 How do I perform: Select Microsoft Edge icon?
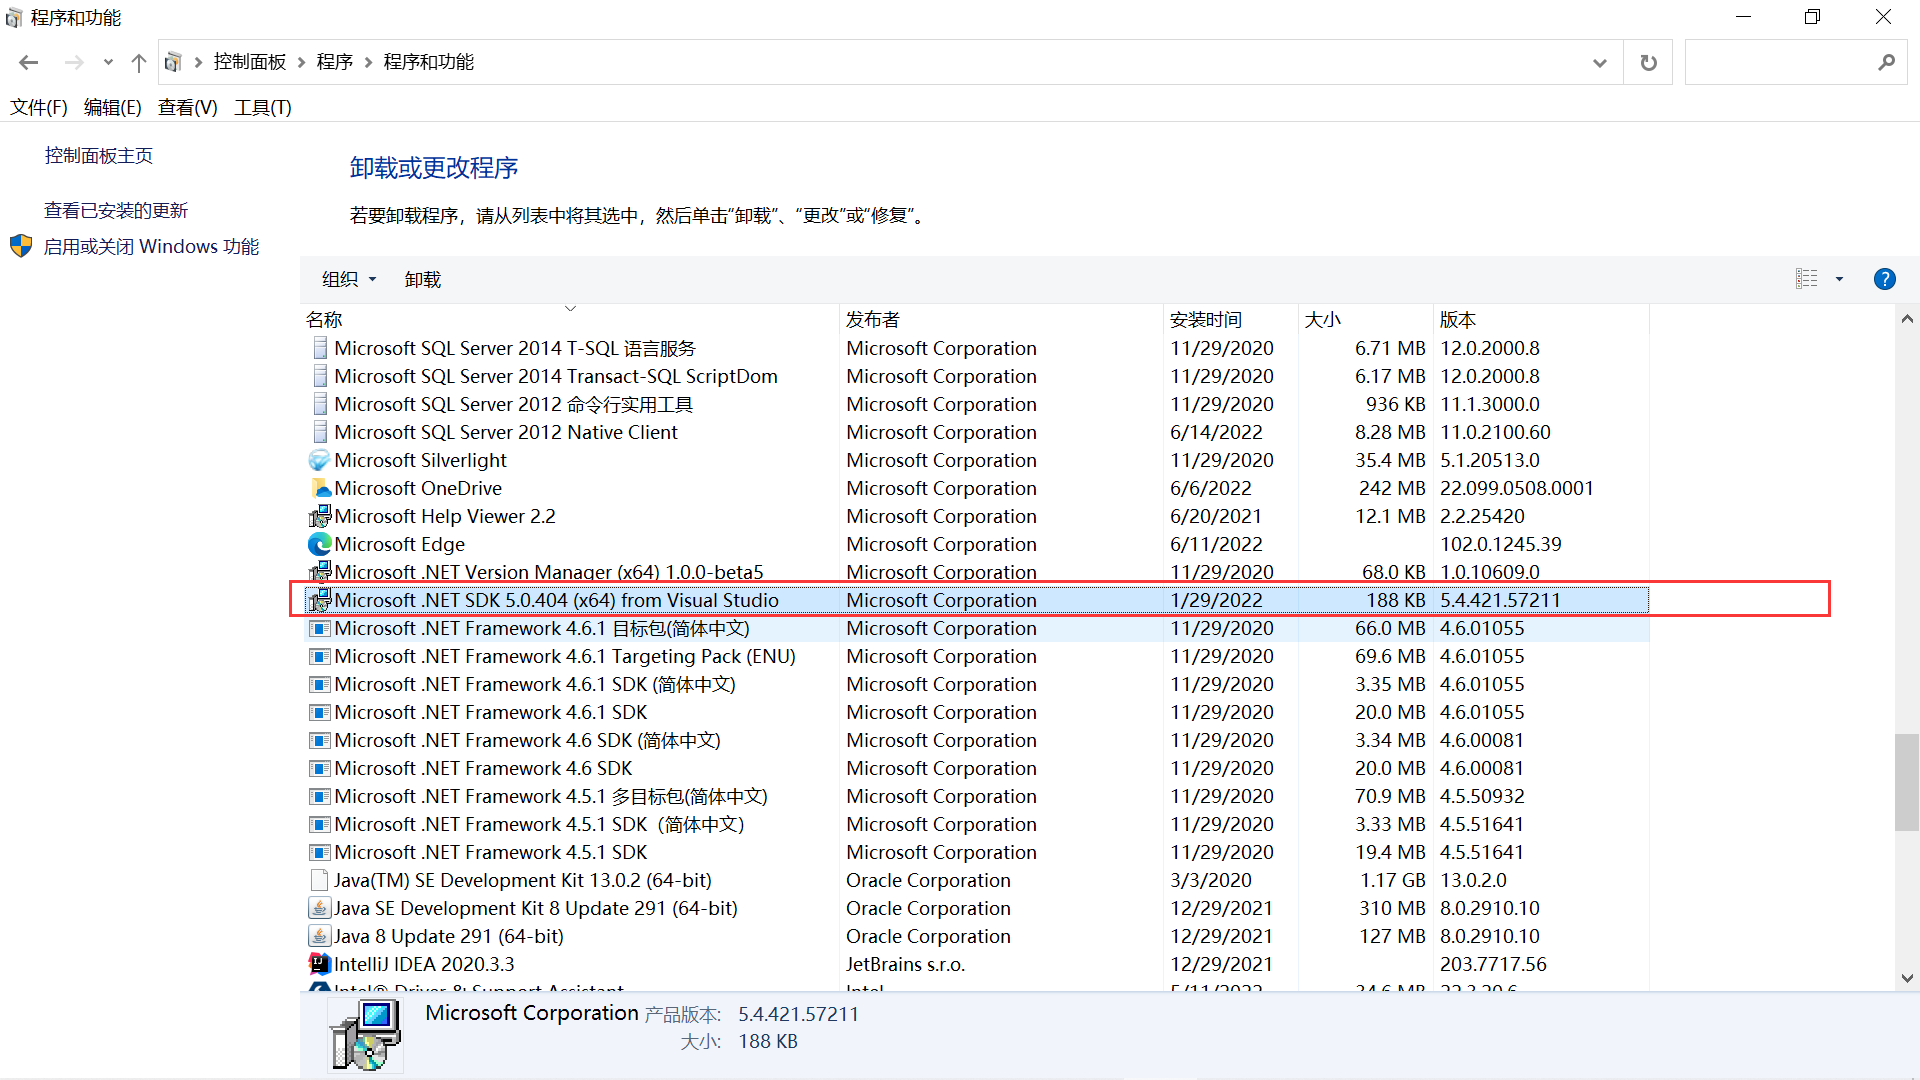[319, 544]
